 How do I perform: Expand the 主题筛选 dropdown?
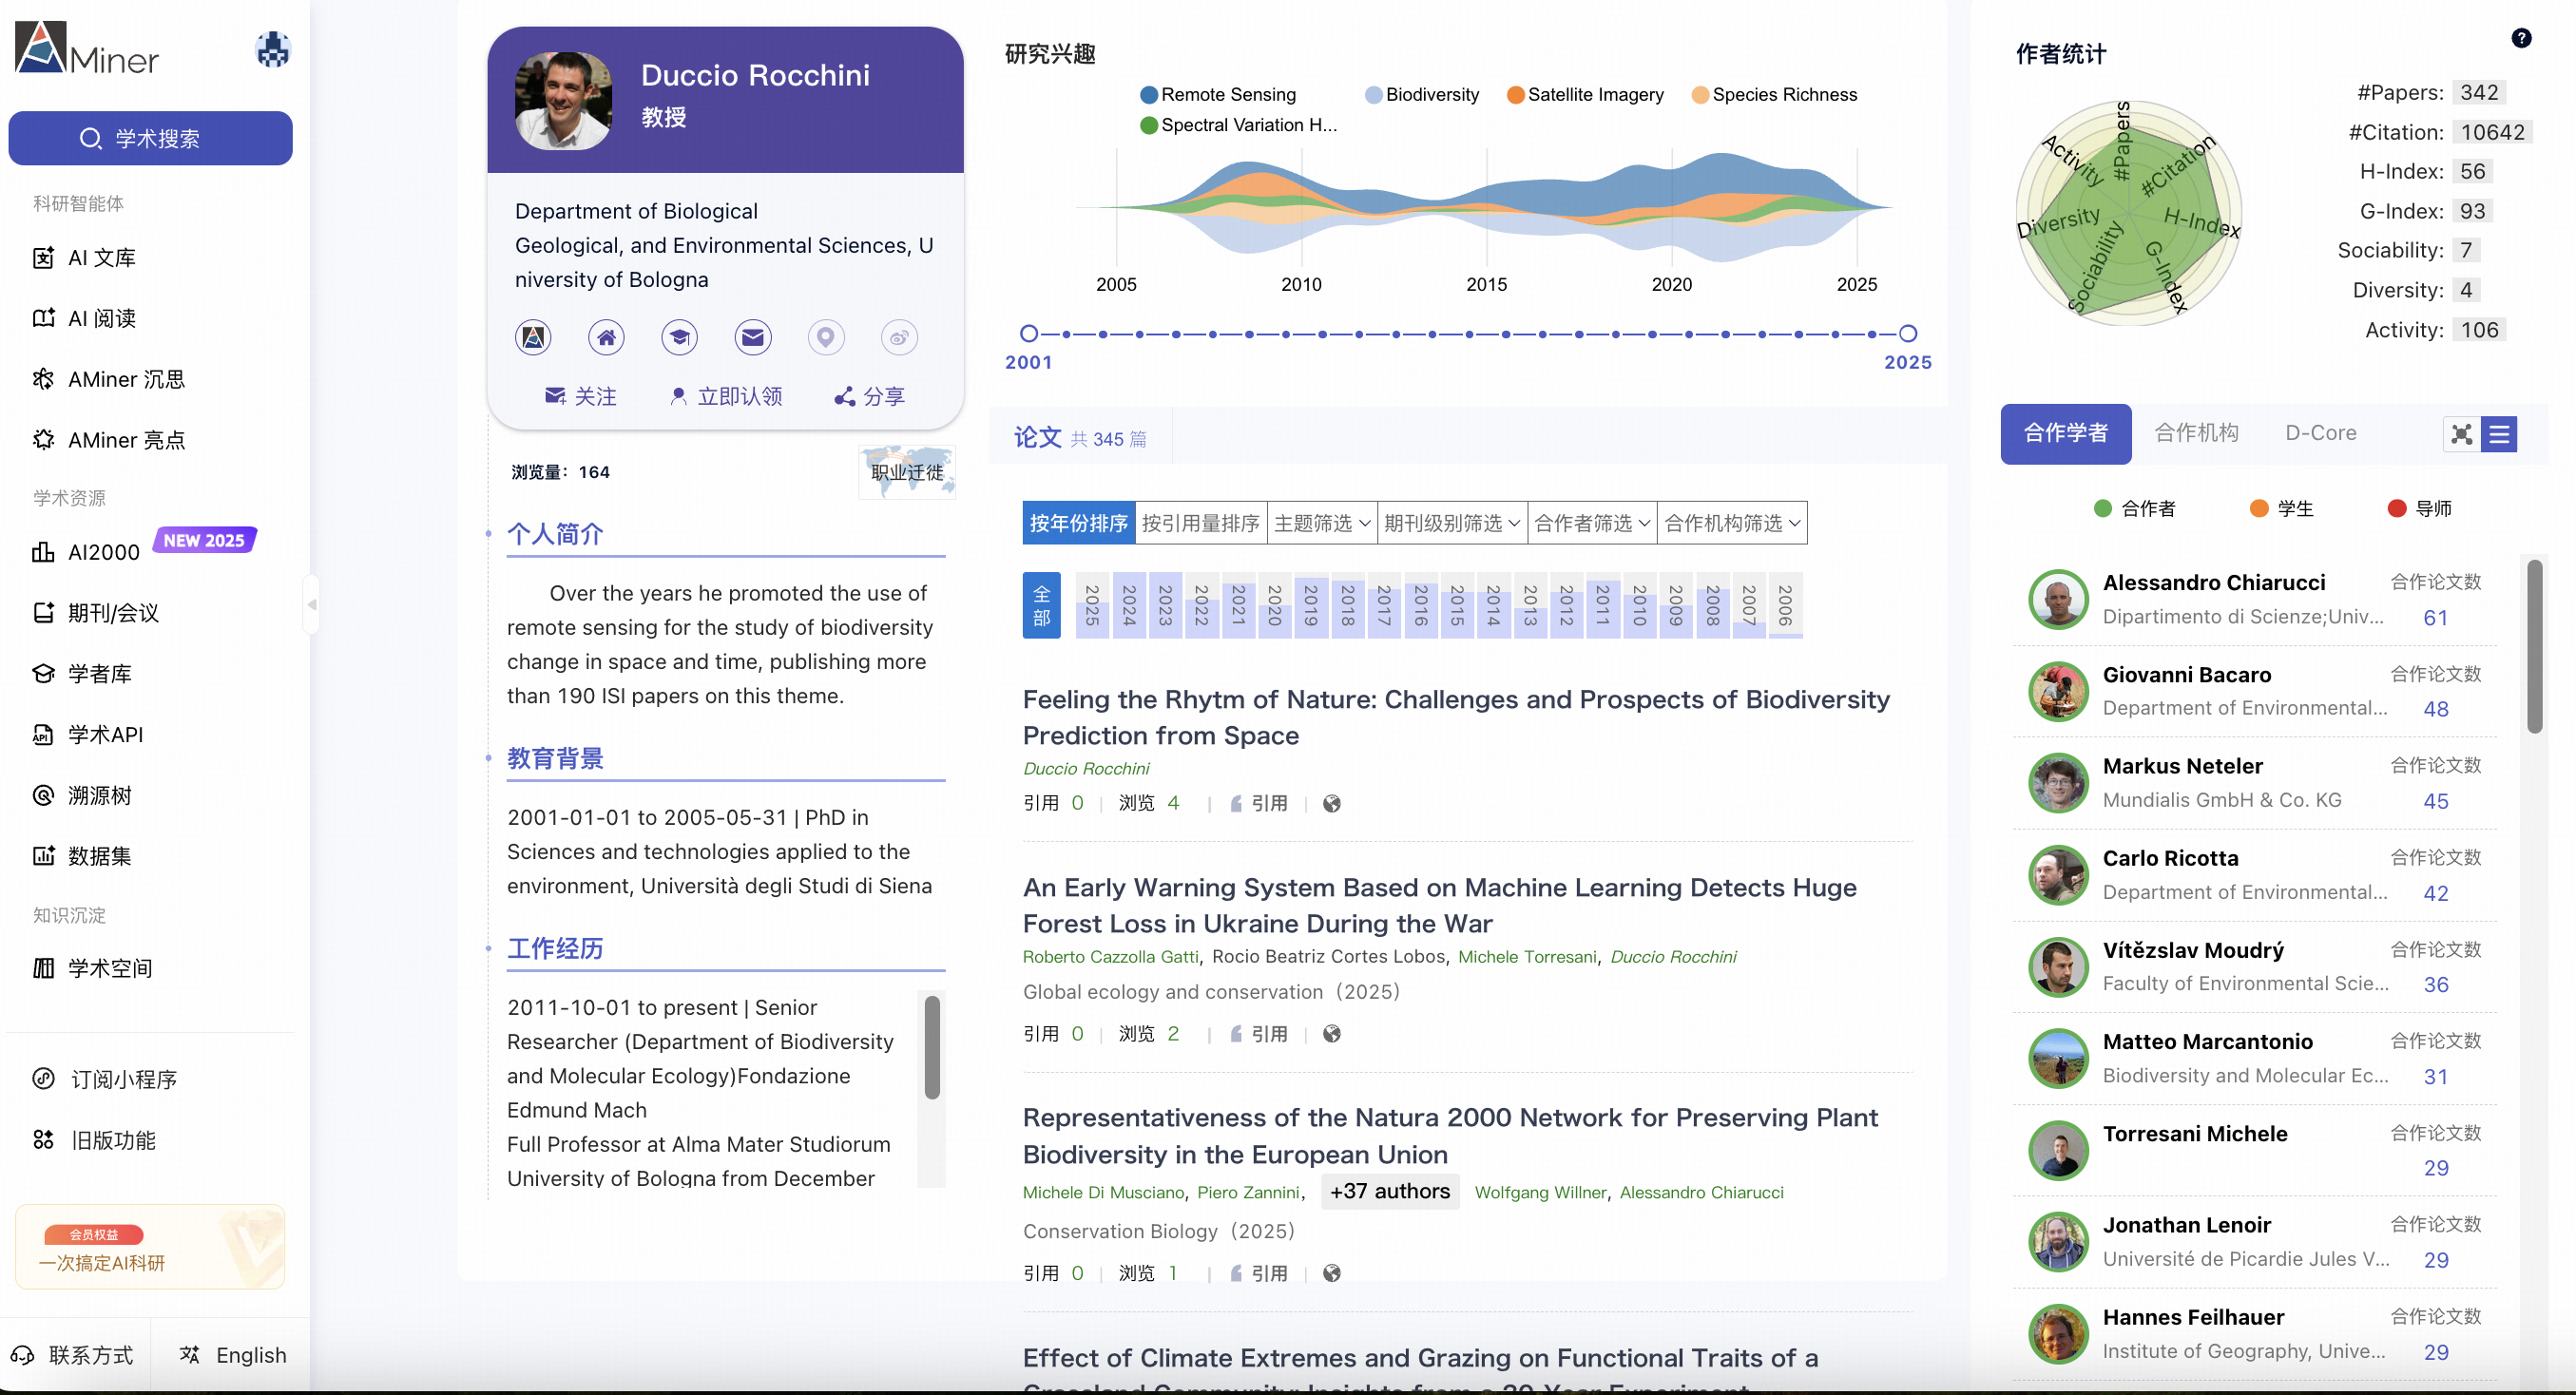[1321, 523]
